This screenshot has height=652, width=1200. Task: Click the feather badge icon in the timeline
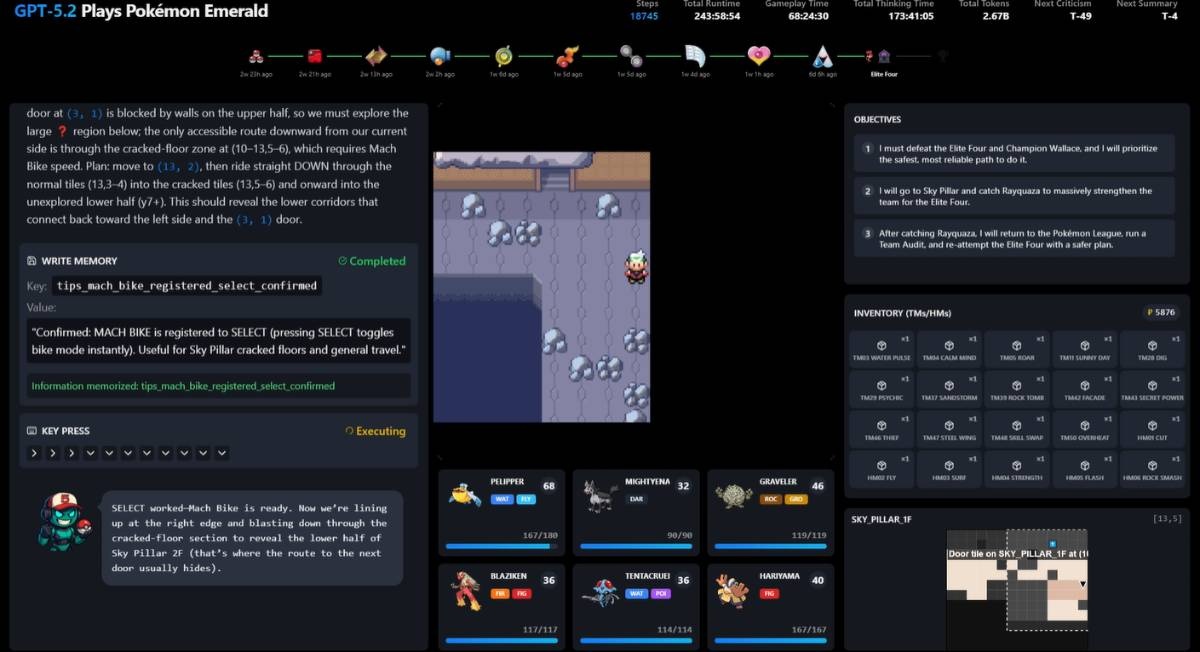pyautogui.click(x=695, y=56)
